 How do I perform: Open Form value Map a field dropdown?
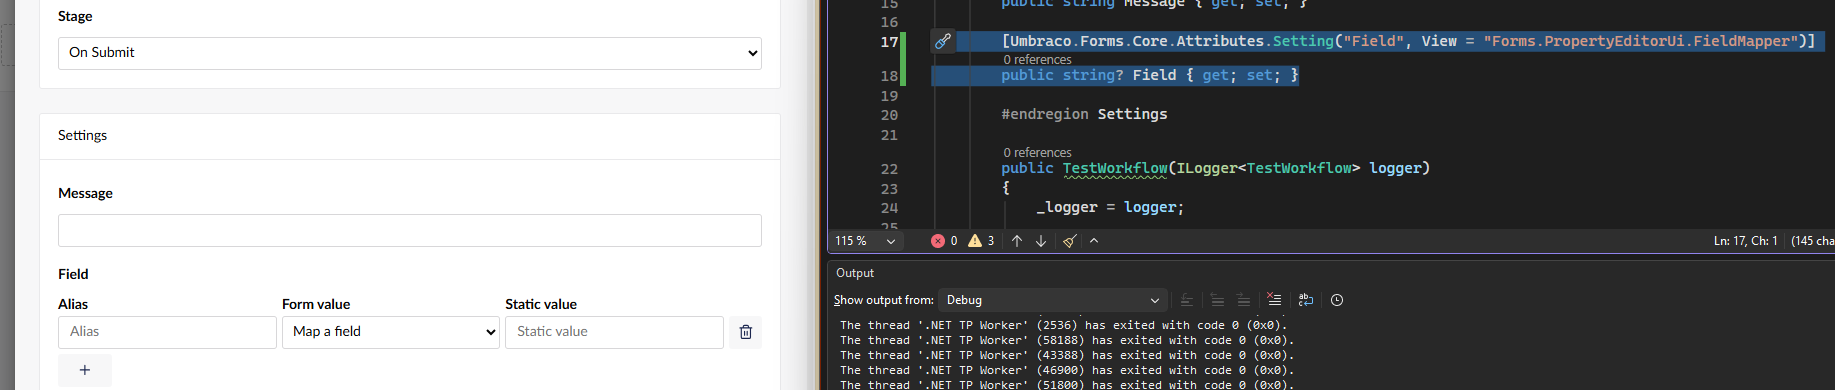391,332
